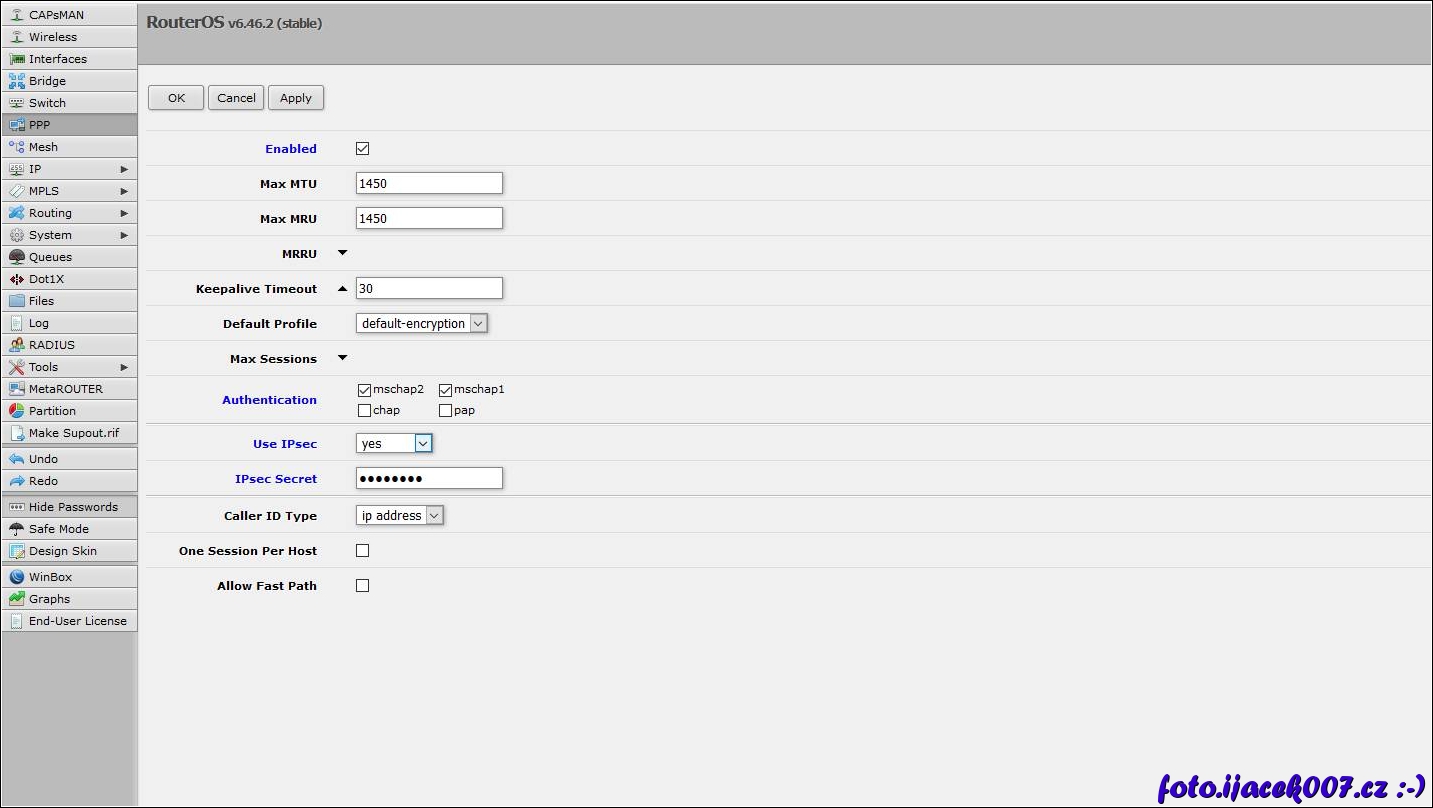Image resolution: width=1433 pixels, height=808 pixels.
Task: Click the Wireless icon in sidebar
Action: pos(17,37)
